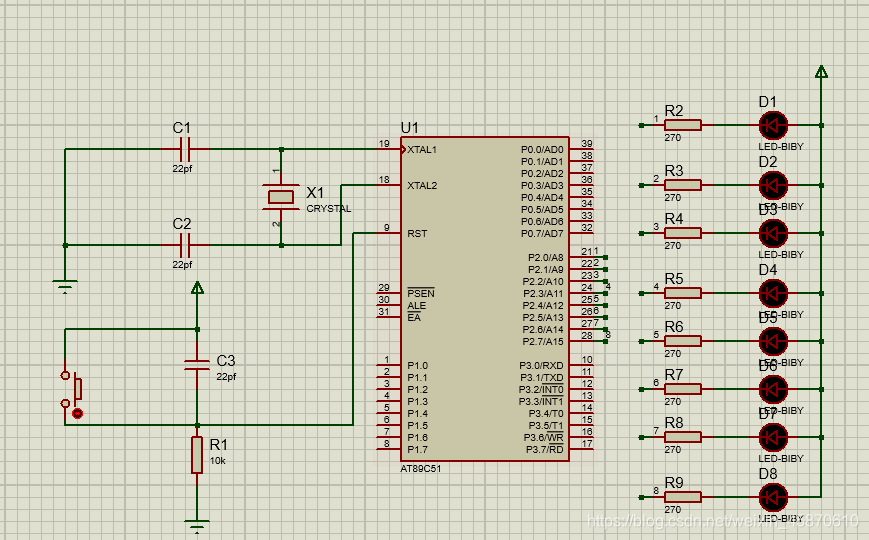
Task: Click the P2.7/A15 pin label
Action: pyautogui.click(x=543, y=342)
